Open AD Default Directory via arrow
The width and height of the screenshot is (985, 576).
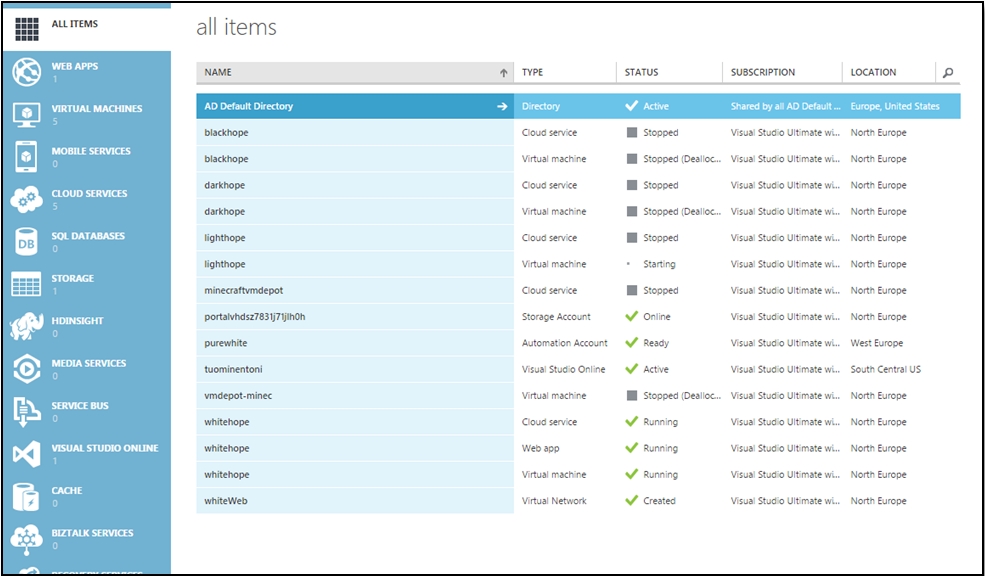tap(502, 106)
